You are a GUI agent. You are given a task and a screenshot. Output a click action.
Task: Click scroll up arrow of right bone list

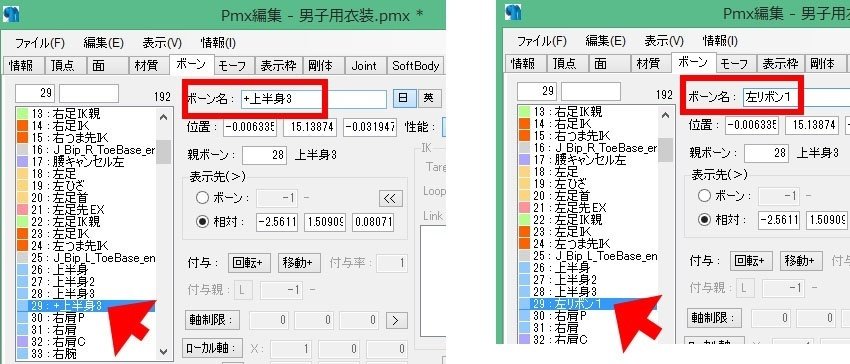click(665, 116)
